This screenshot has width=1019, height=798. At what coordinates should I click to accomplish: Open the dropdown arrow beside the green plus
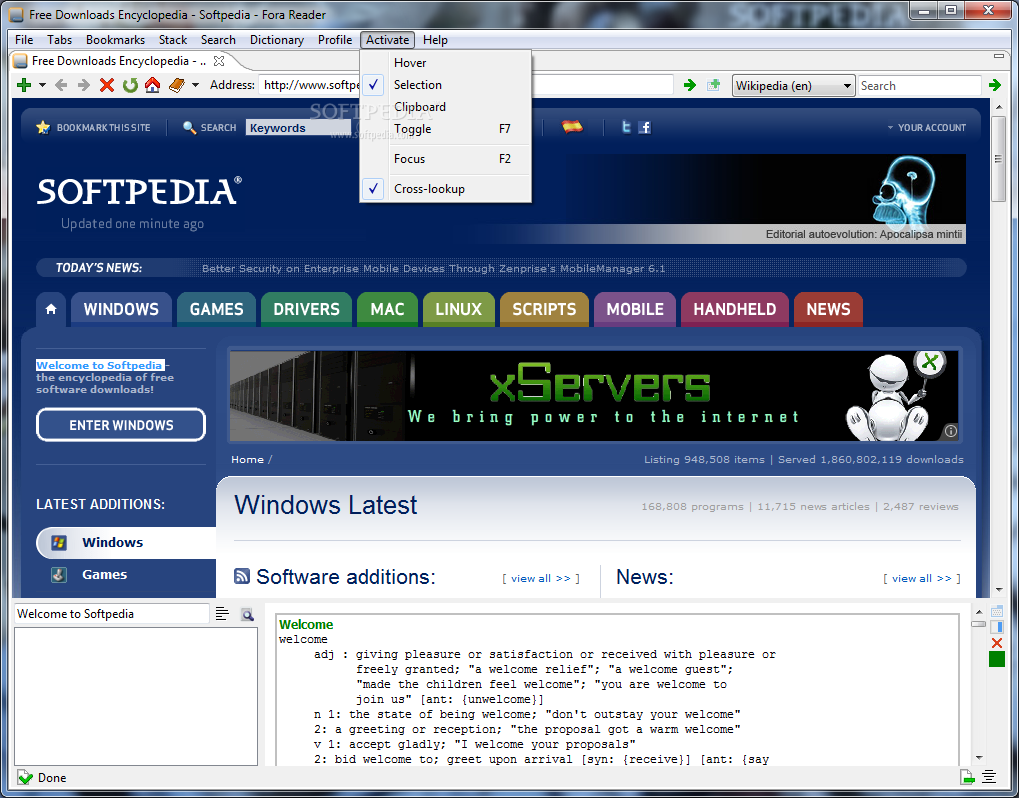click(x=42, y=85)
